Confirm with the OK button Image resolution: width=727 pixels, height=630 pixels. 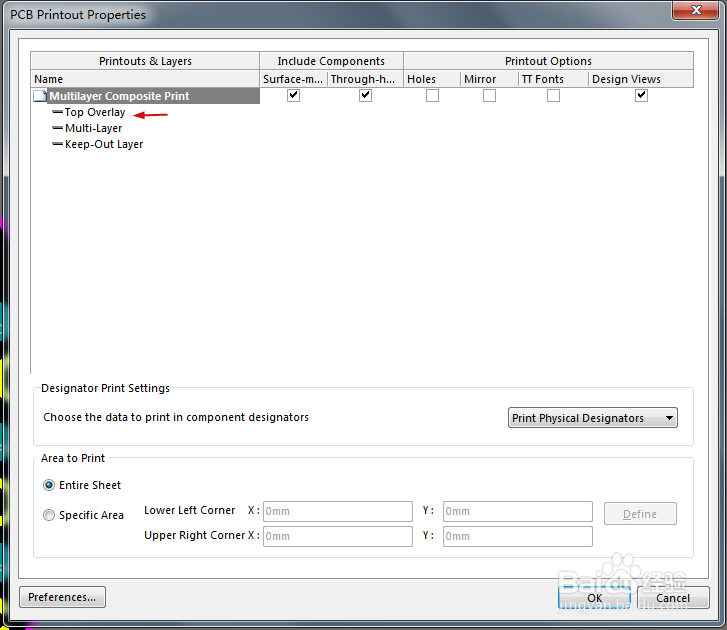[x=594, y=598]
